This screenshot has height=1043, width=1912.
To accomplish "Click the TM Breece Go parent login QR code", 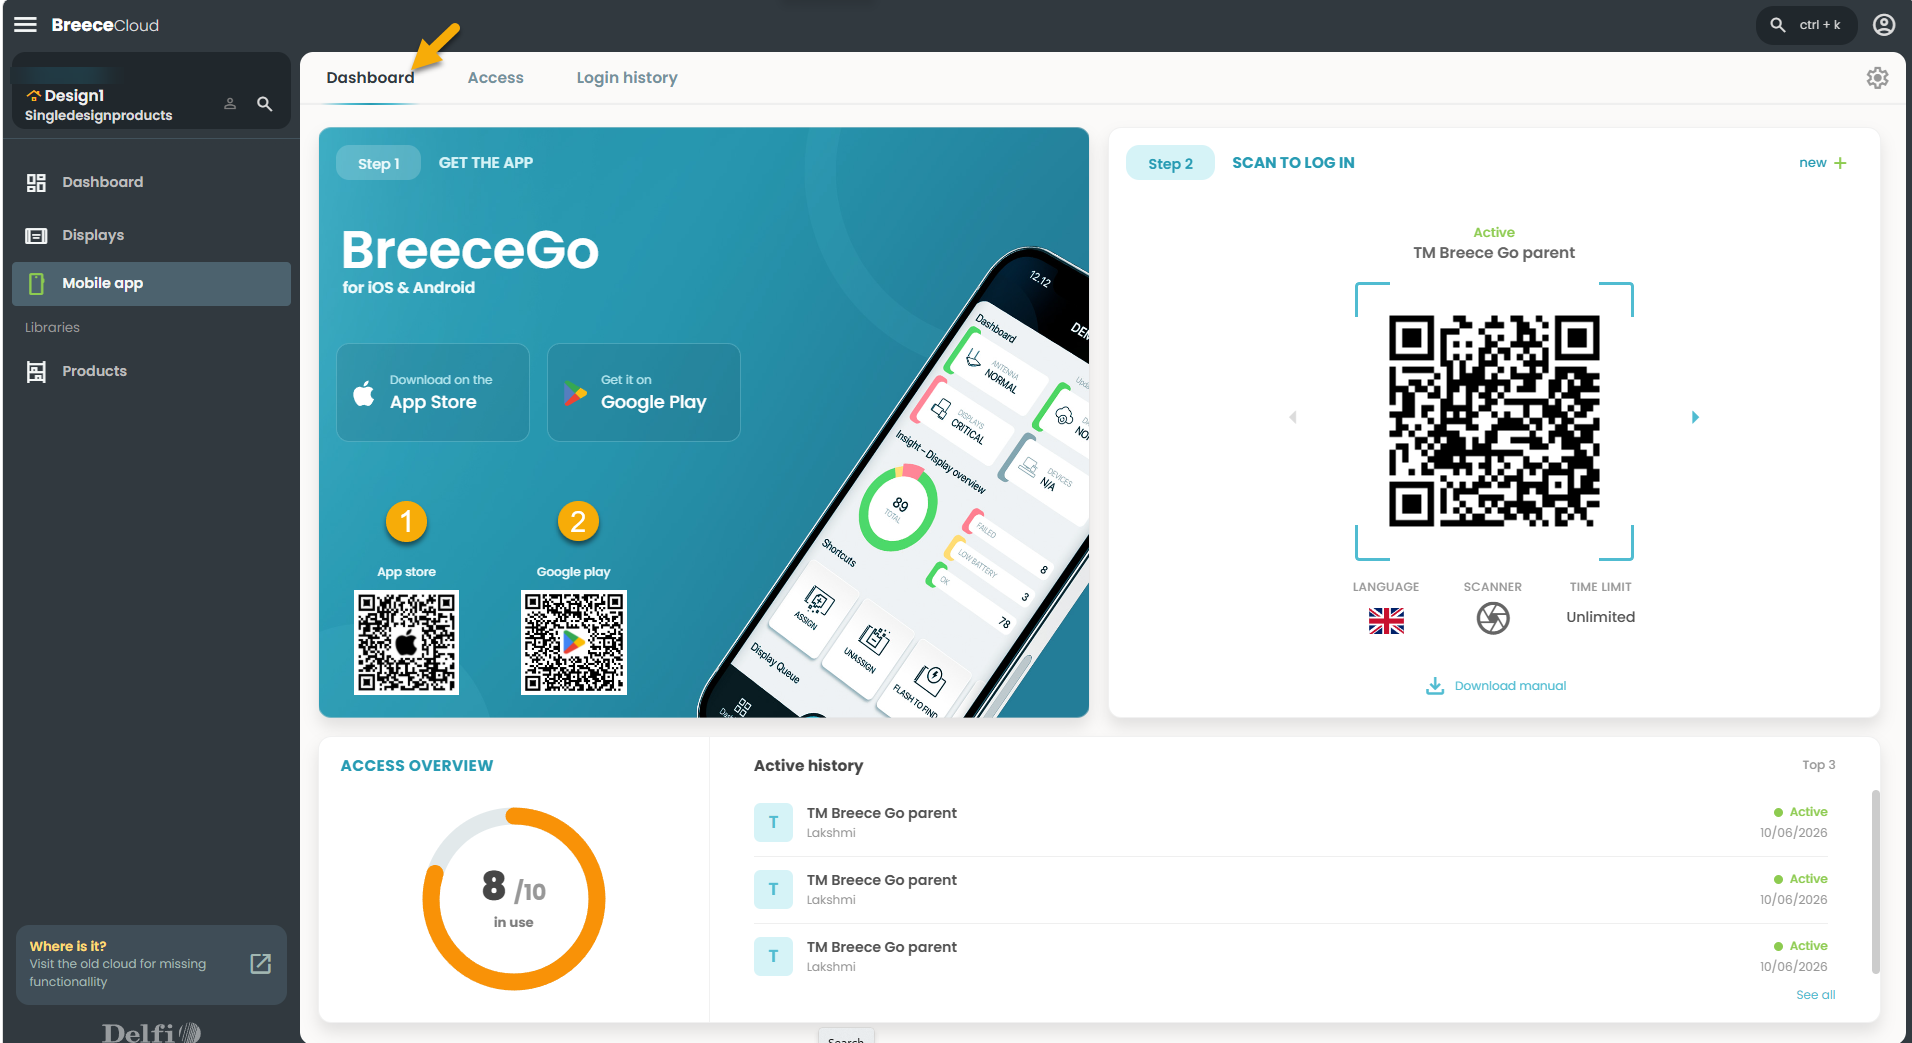I will (1494, 421).
